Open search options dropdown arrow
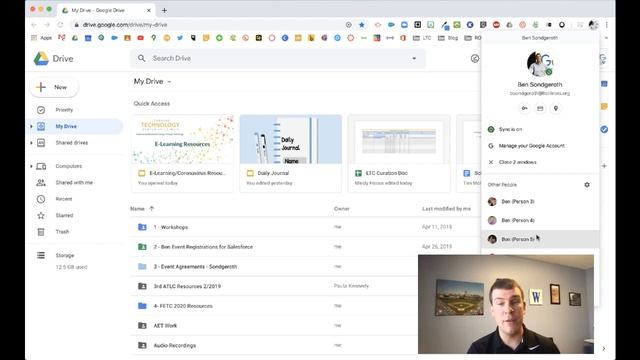This screenshot has width=640, height=360. coord(414,58)
